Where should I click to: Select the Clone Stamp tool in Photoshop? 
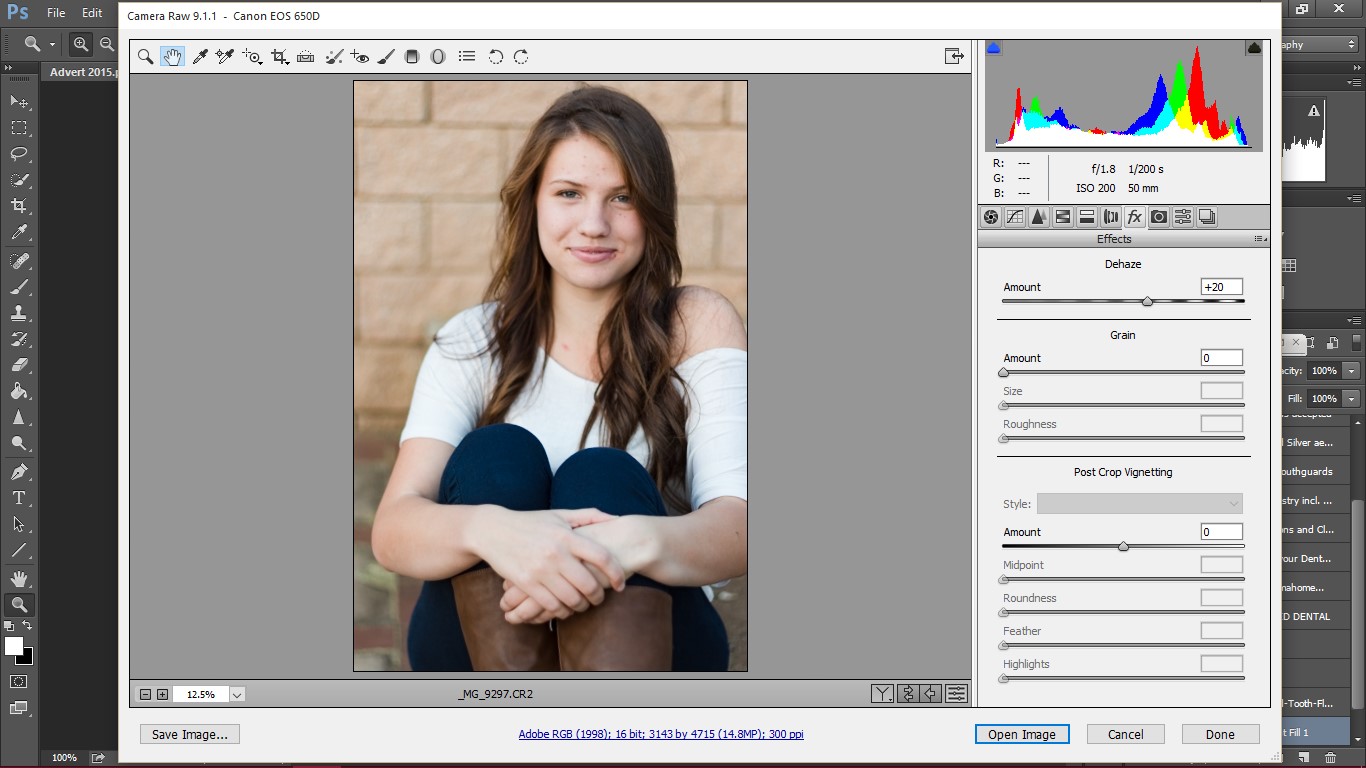click(19, 312)
